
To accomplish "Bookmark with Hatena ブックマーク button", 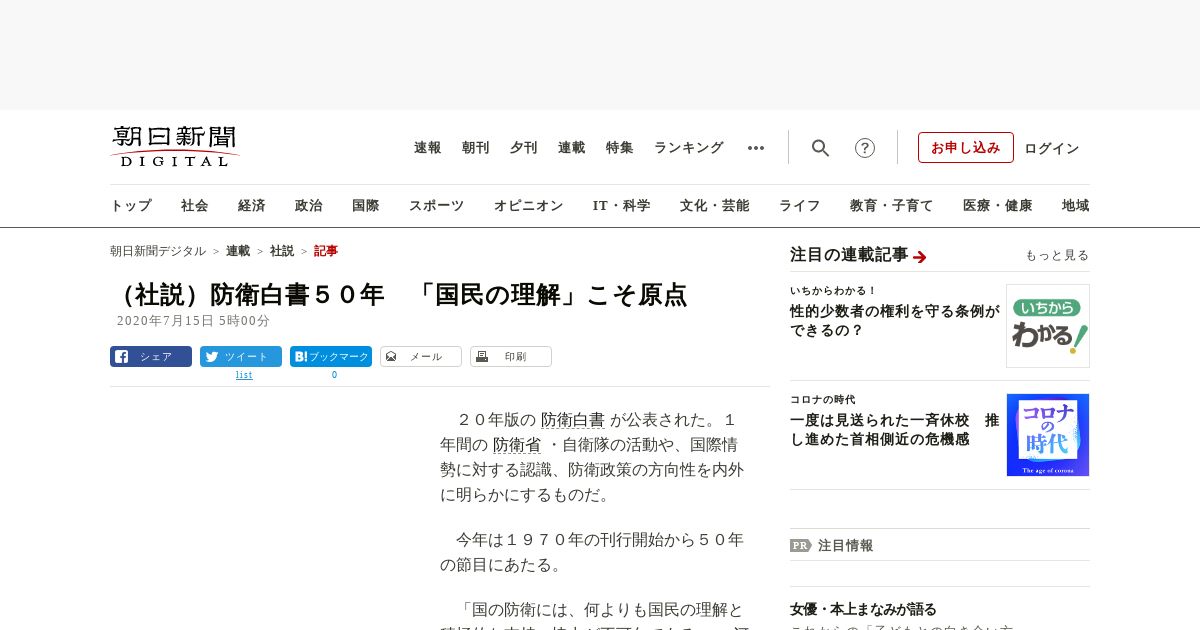I will (x=331, y=356).
